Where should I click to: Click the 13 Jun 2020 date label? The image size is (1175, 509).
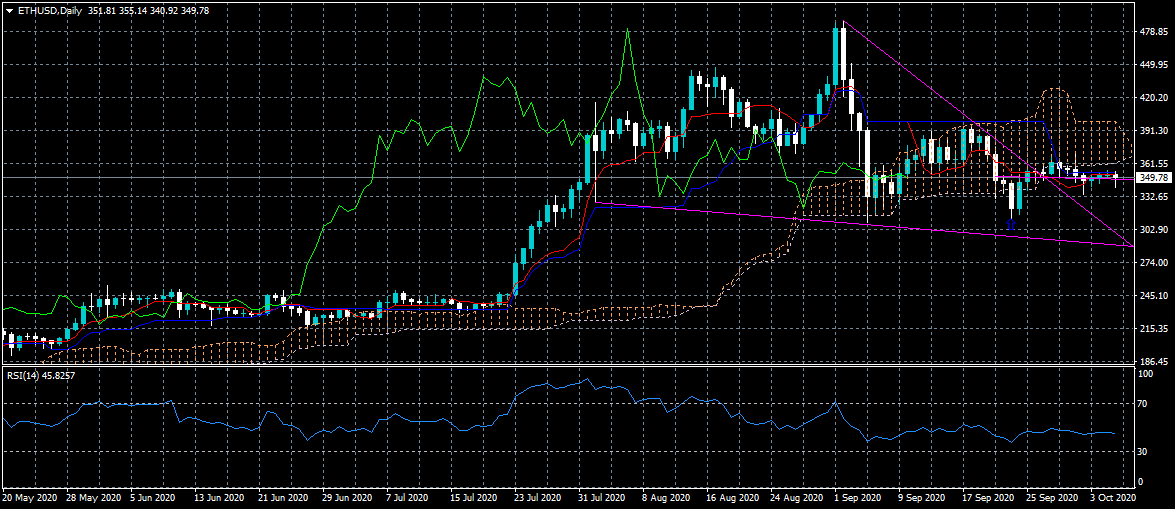click(x=219, y=497)
